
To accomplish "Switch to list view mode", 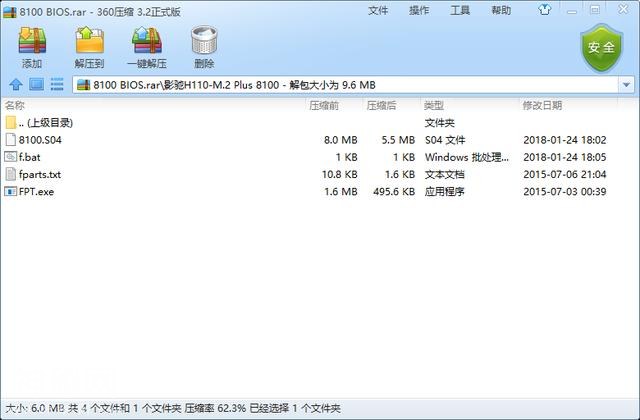I will (x=56, y=84).
